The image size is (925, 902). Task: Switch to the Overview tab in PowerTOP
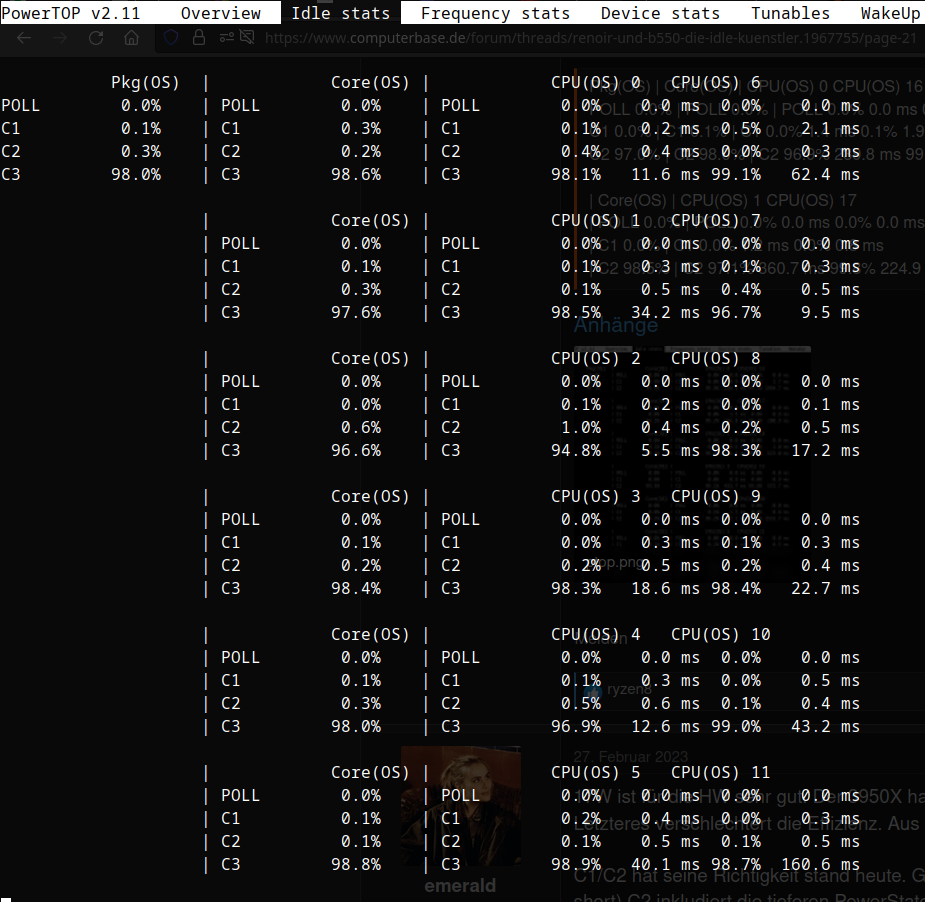(220, 13)
